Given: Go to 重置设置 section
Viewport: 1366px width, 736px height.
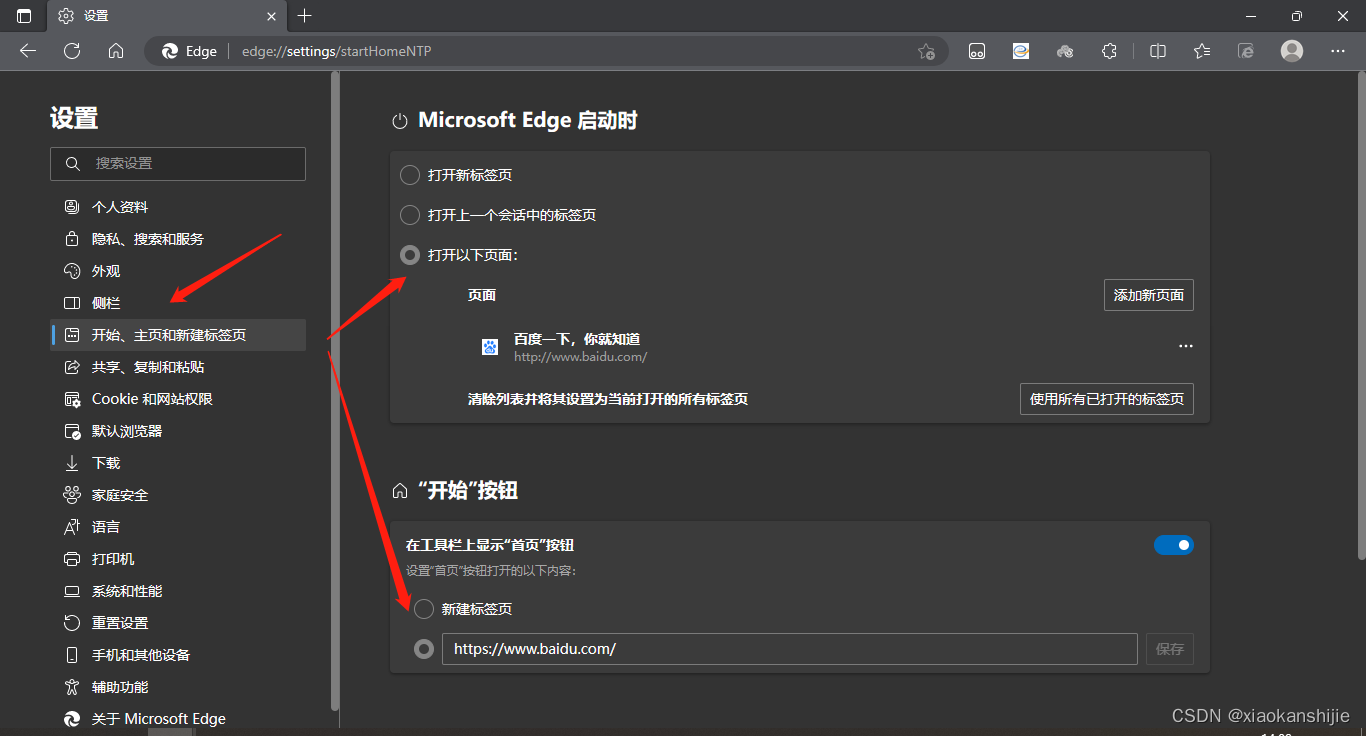Looking at the screenshot, I should click(178, 623).
